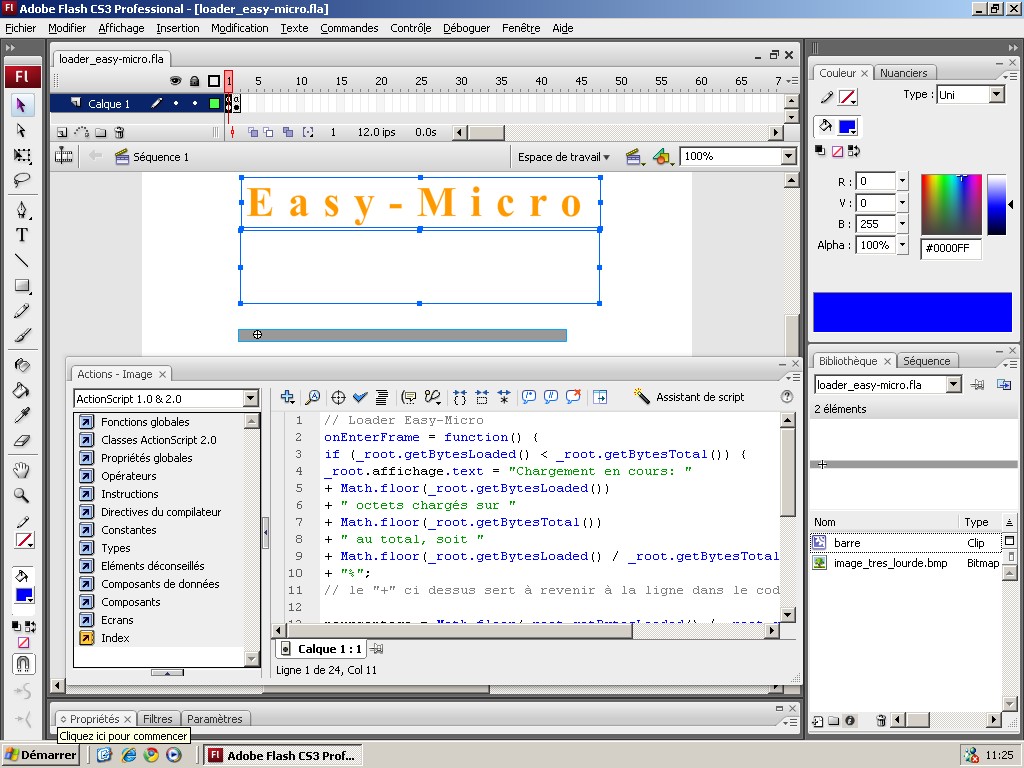The height and width of the screenshot is (768, 1024).
Task: Select the Eyedropper tool
Action: pyautogui.click(x=22, y=415)
